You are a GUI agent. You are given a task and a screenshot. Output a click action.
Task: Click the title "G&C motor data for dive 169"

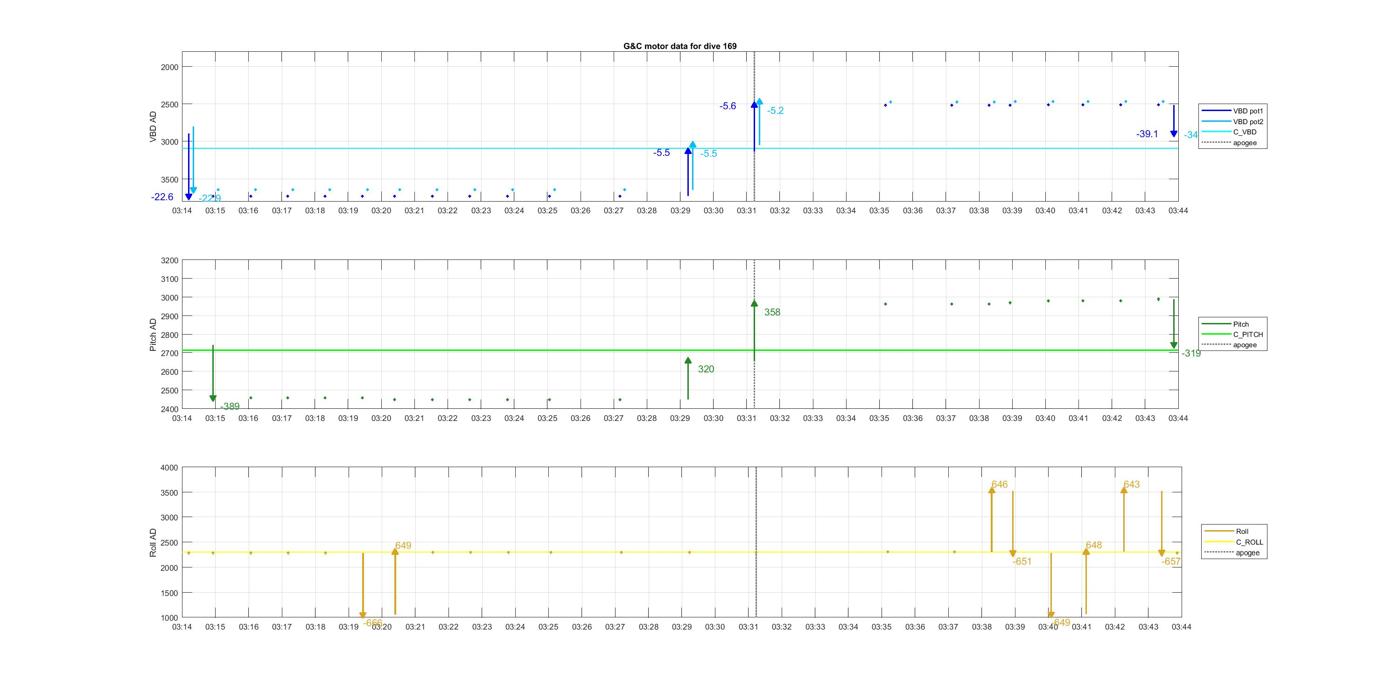click(679, 46)
